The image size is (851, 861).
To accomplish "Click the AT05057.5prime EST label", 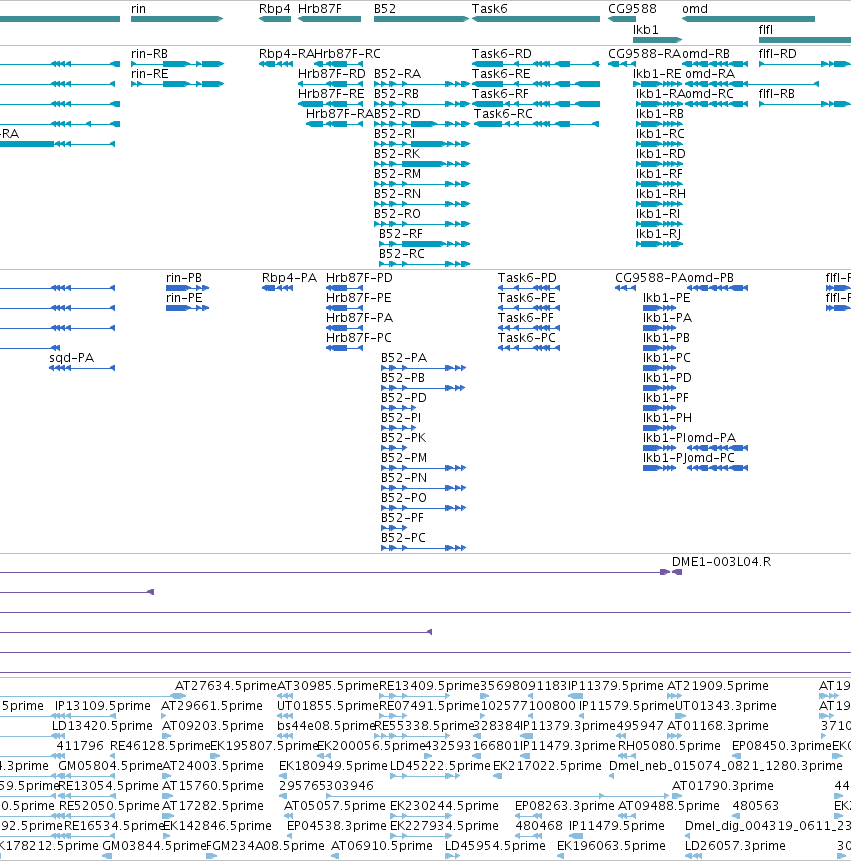I will coord(335,806).
